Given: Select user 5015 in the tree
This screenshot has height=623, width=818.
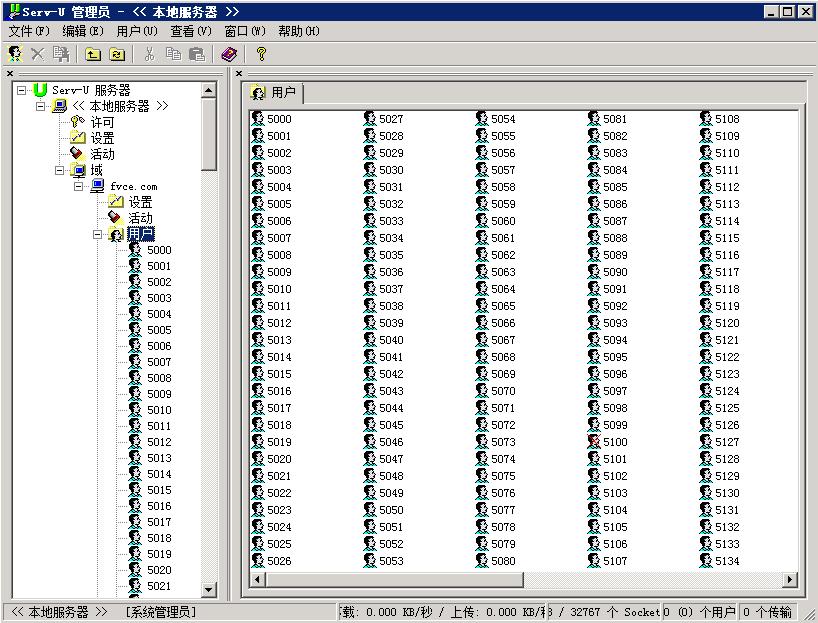Looking at the screenshot, I should 159,490.
